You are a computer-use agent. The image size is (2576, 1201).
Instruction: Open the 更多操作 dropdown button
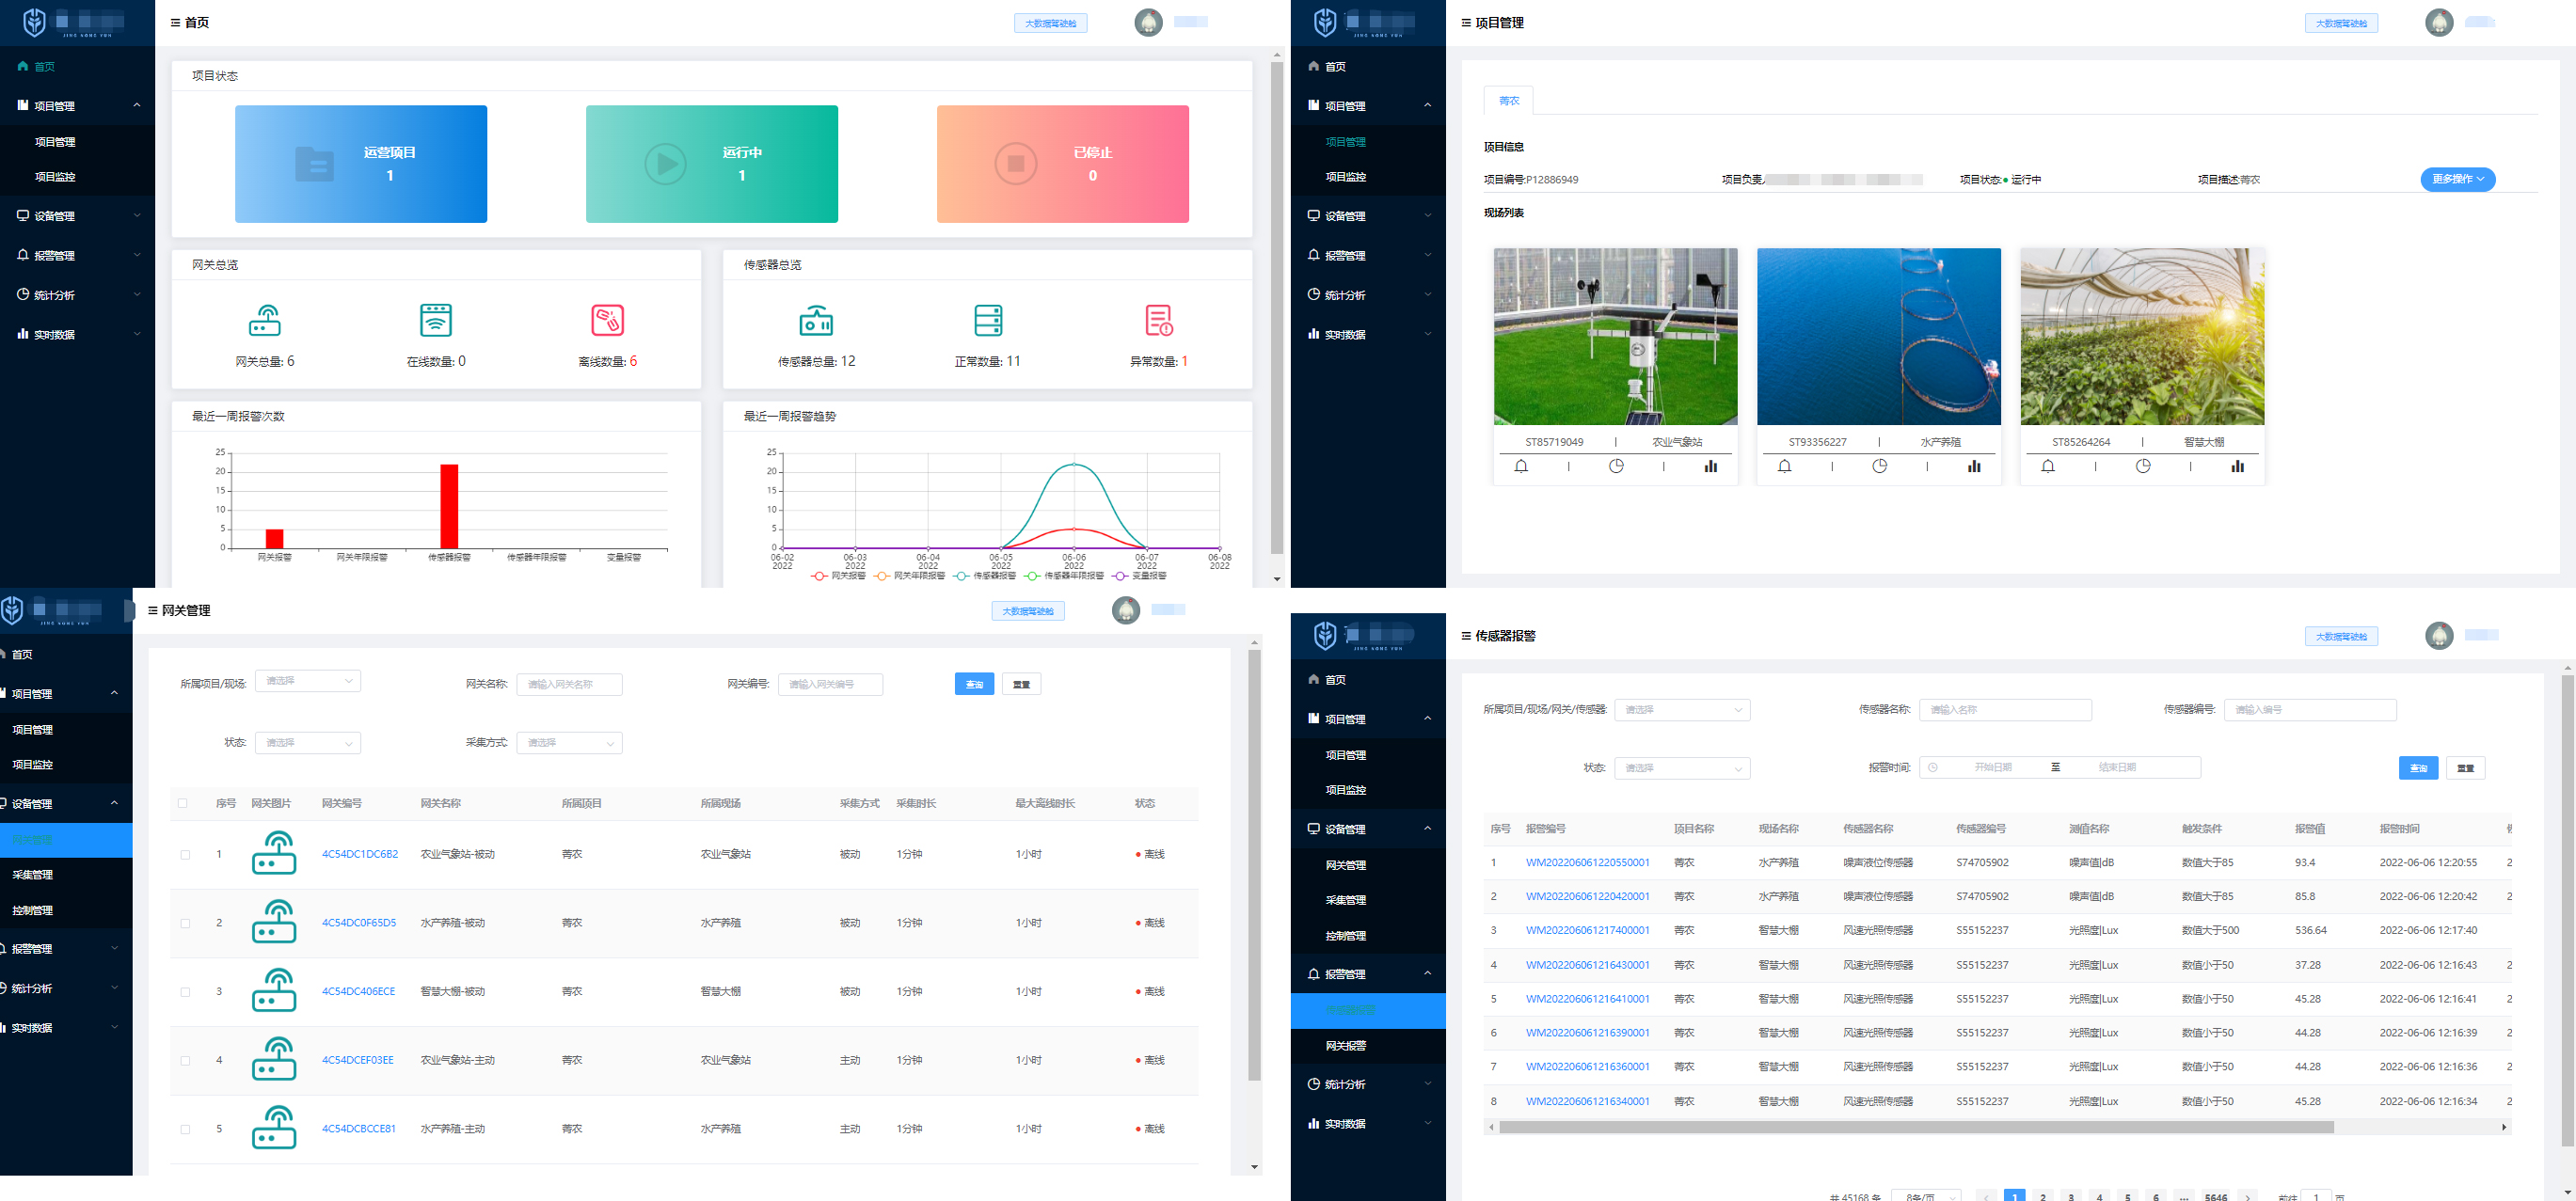(x=2457, y=179)
